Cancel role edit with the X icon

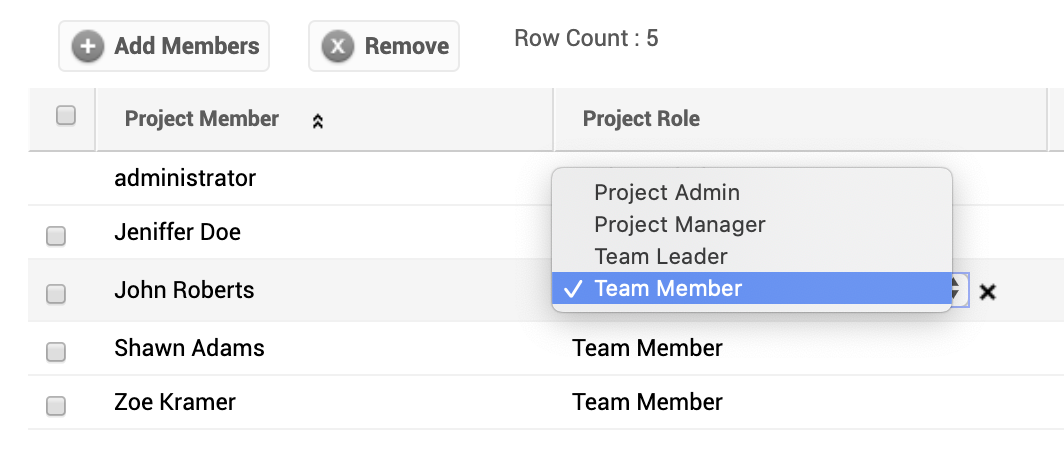pyautogui.click(x=987, y=291)
